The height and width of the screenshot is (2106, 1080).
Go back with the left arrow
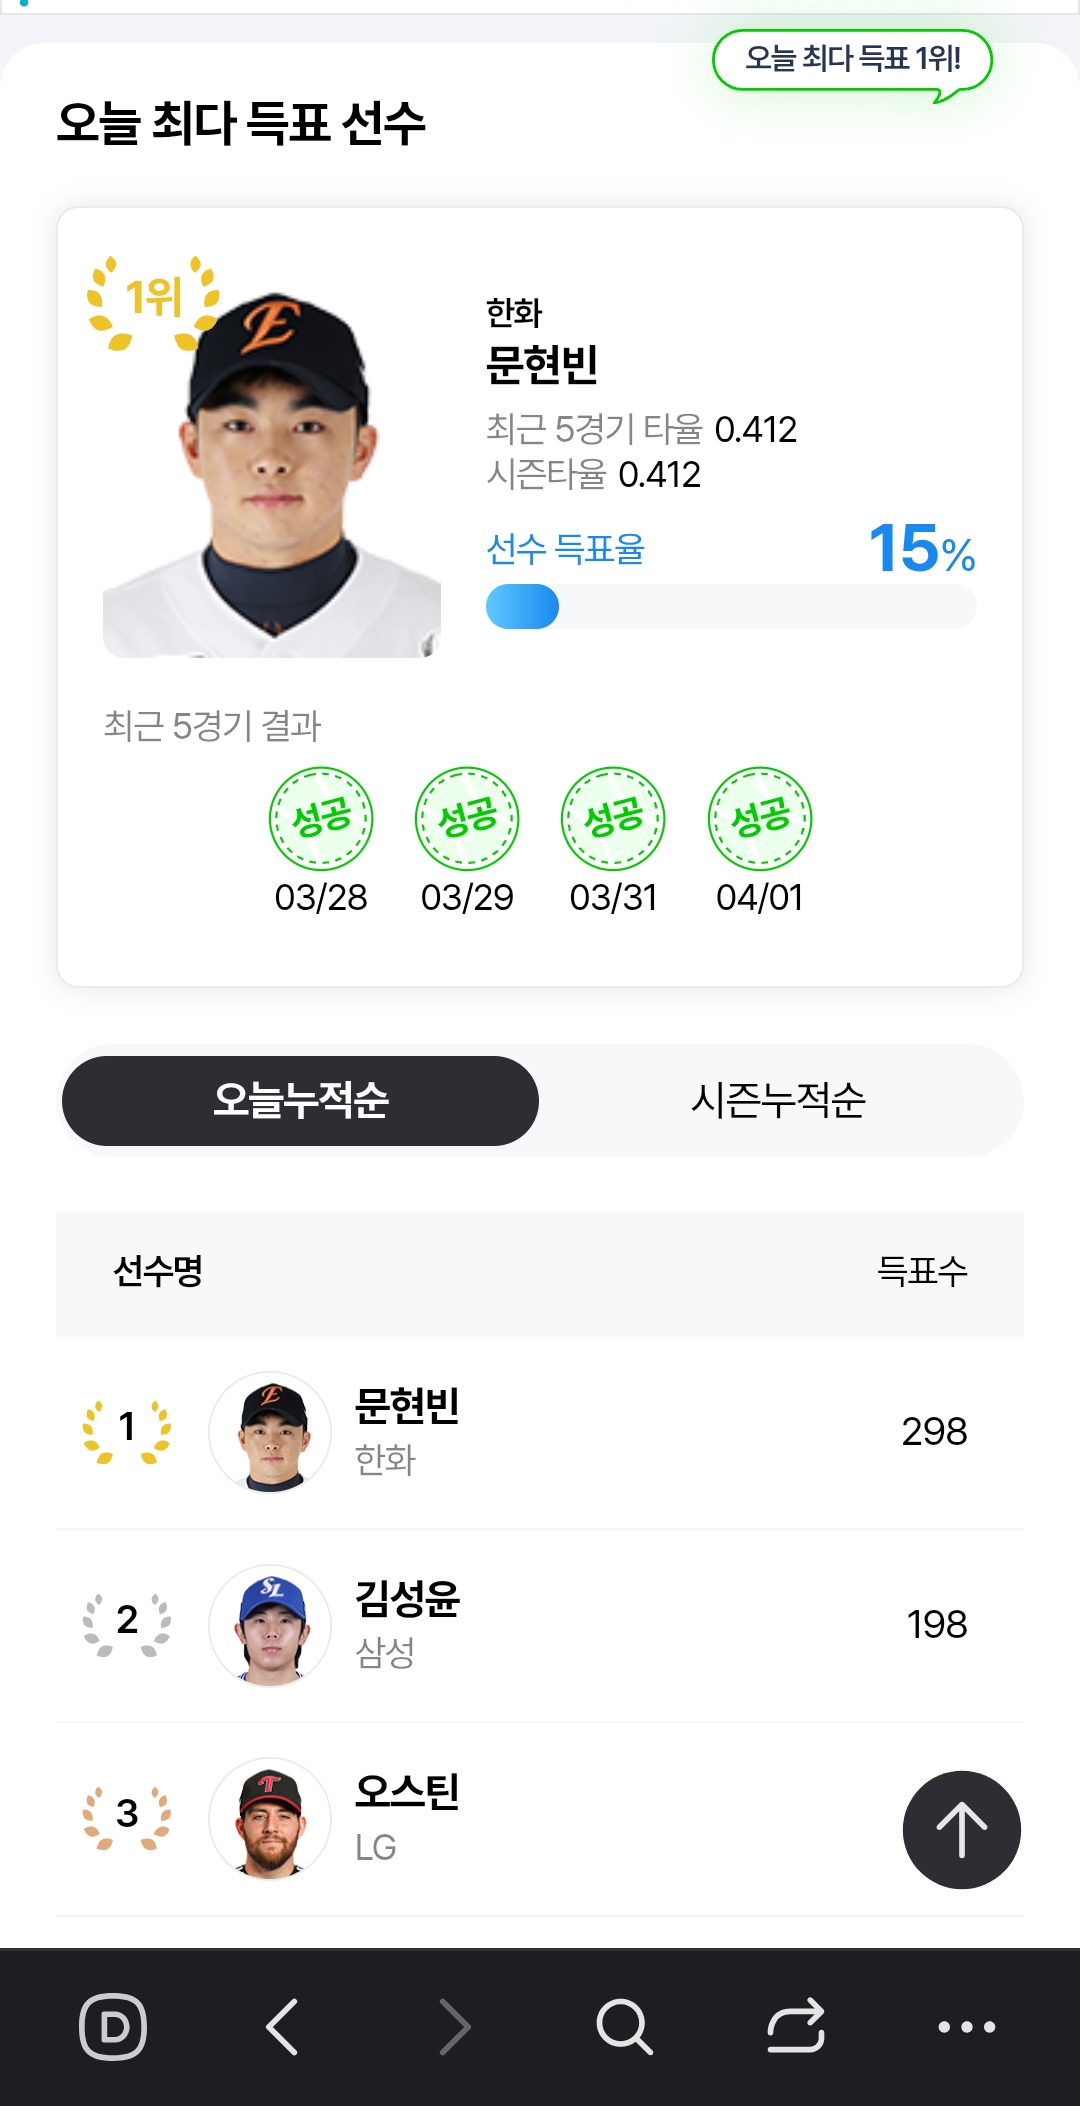click(283, 2027)
